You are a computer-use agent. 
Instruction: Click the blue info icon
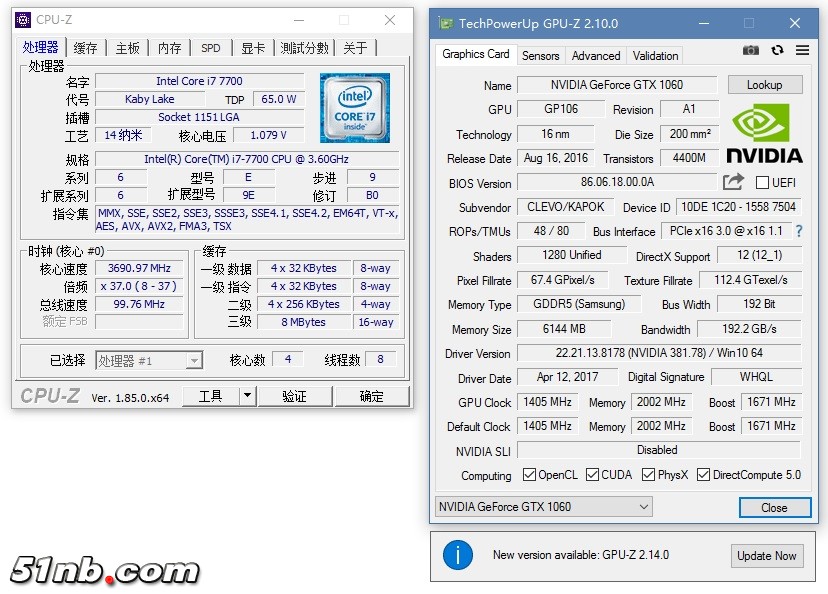tap(458, 555)
